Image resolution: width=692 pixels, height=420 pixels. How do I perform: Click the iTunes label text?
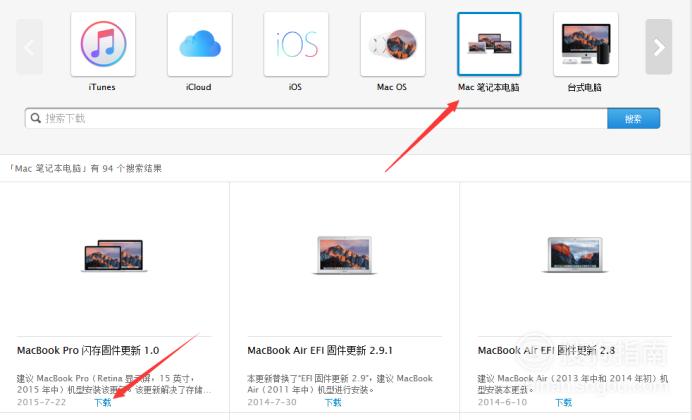102,87
